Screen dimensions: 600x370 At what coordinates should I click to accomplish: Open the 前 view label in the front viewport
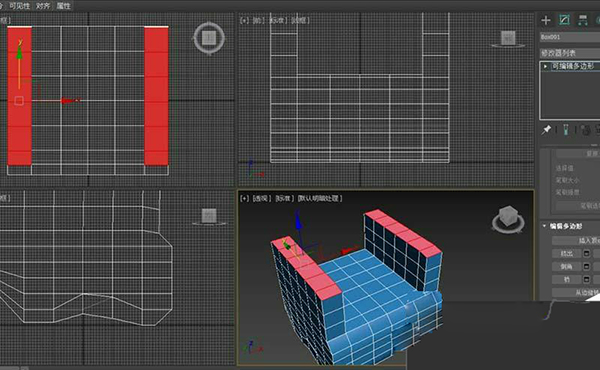point(259,20)
